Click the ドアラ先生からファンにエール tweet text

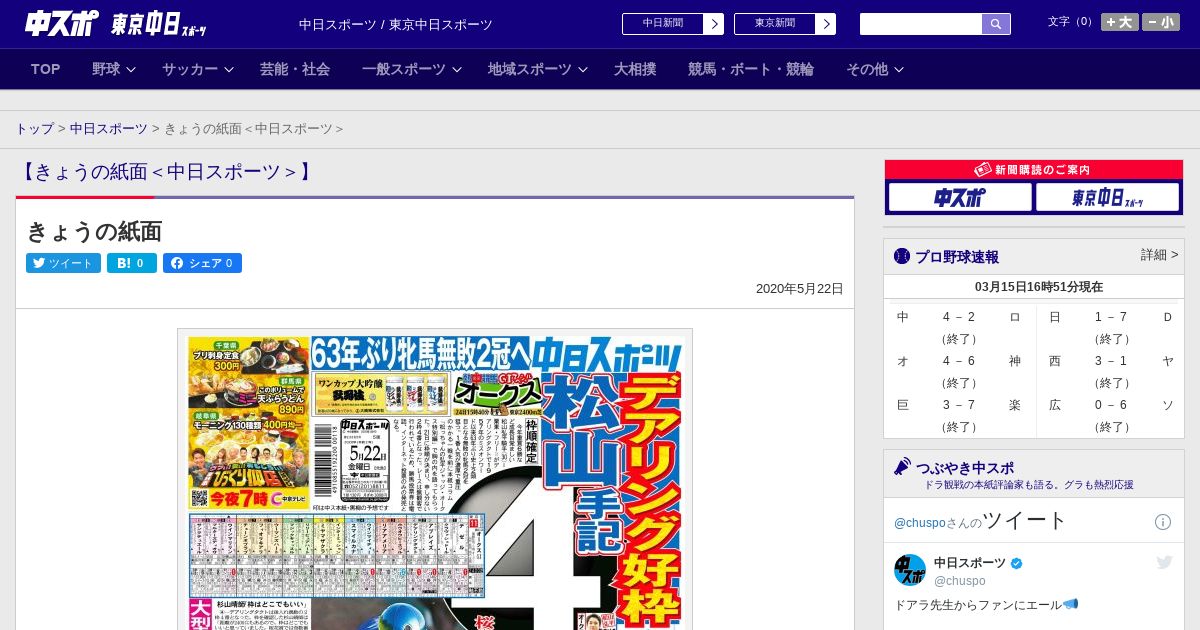[986, 604]
